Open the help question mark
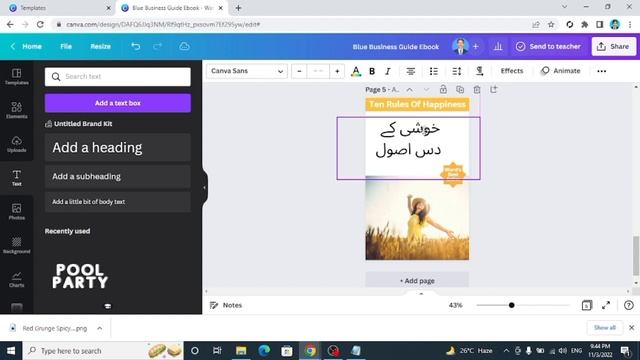Image resolution: width=640 pixels, height=360 pixels. 629,305
